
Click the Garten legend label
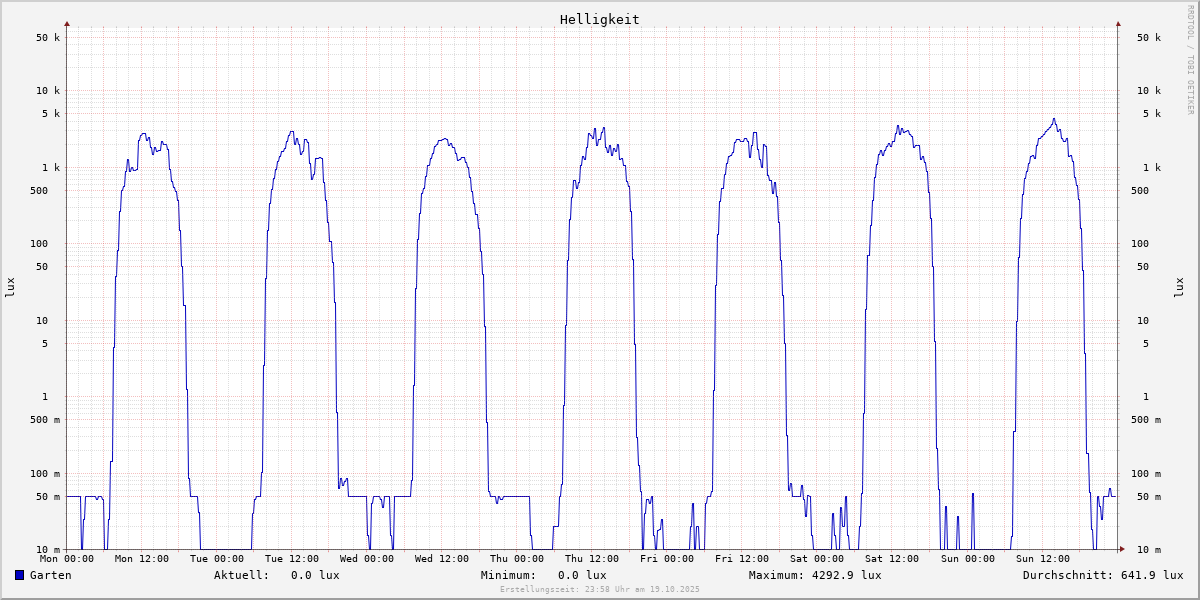pos(50,575)
